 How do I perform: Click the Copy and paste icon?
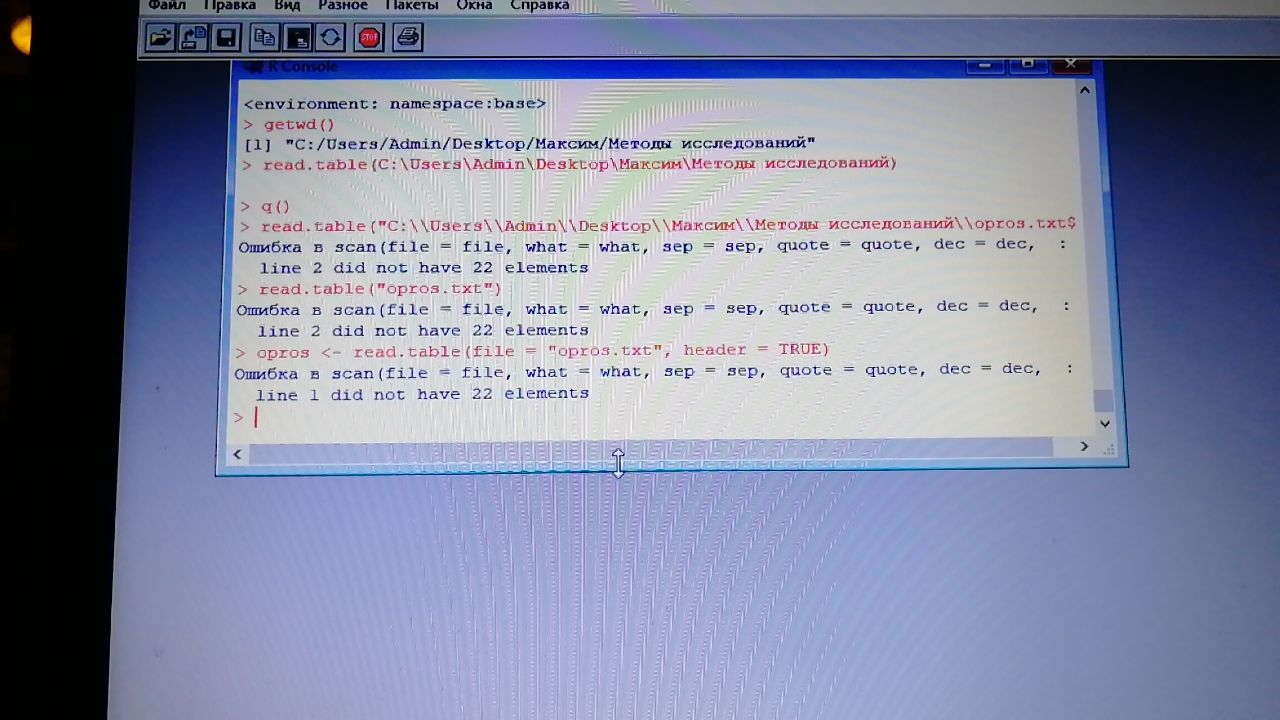tap(330, 38)
